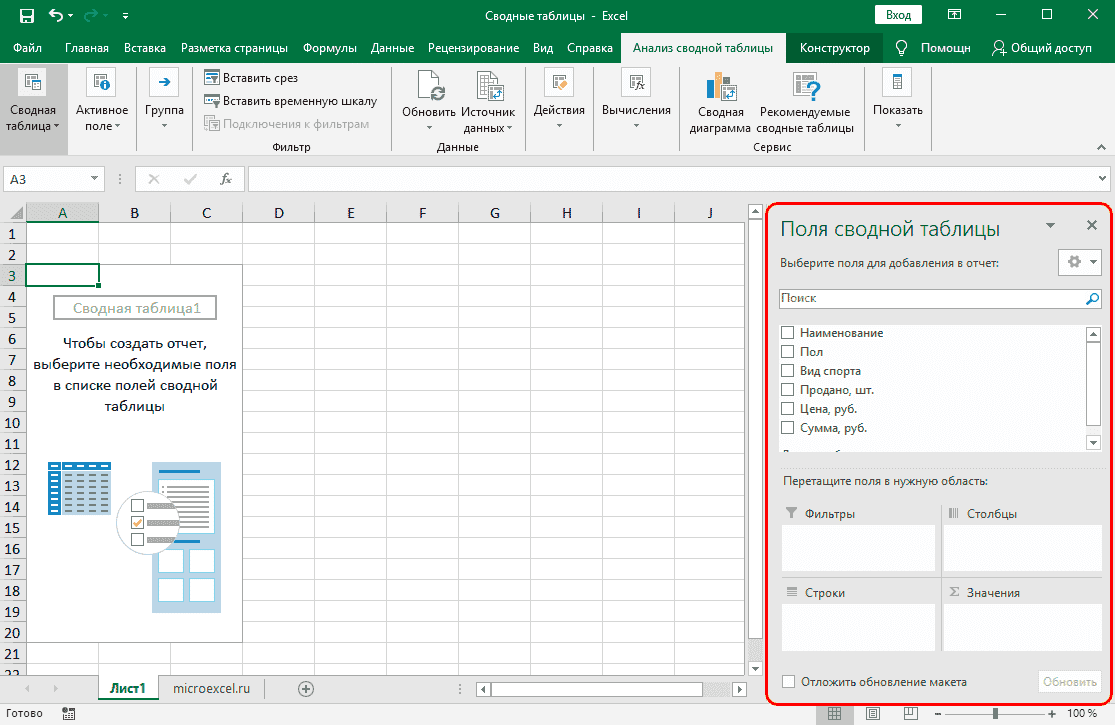This screenshot has height=725, width=1115.
Task: Open the Name Box dropdown arrow
Action: pyautogui.click(x=95, y=179)
